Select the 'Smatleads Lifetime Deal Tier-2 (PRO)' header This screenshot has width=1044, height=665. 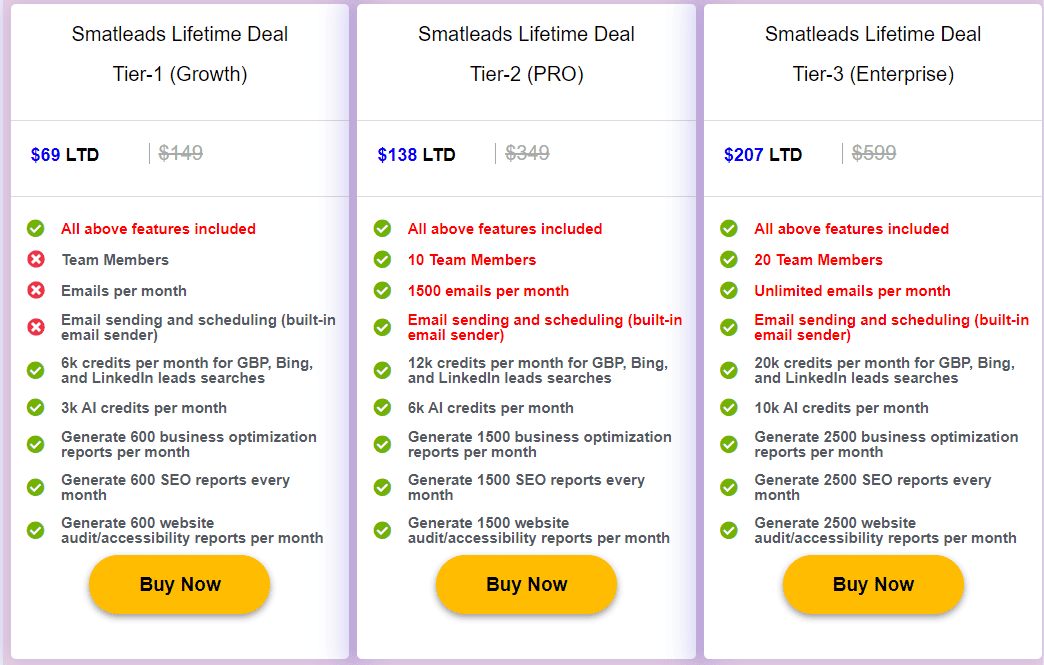click(x=525, y=54)
